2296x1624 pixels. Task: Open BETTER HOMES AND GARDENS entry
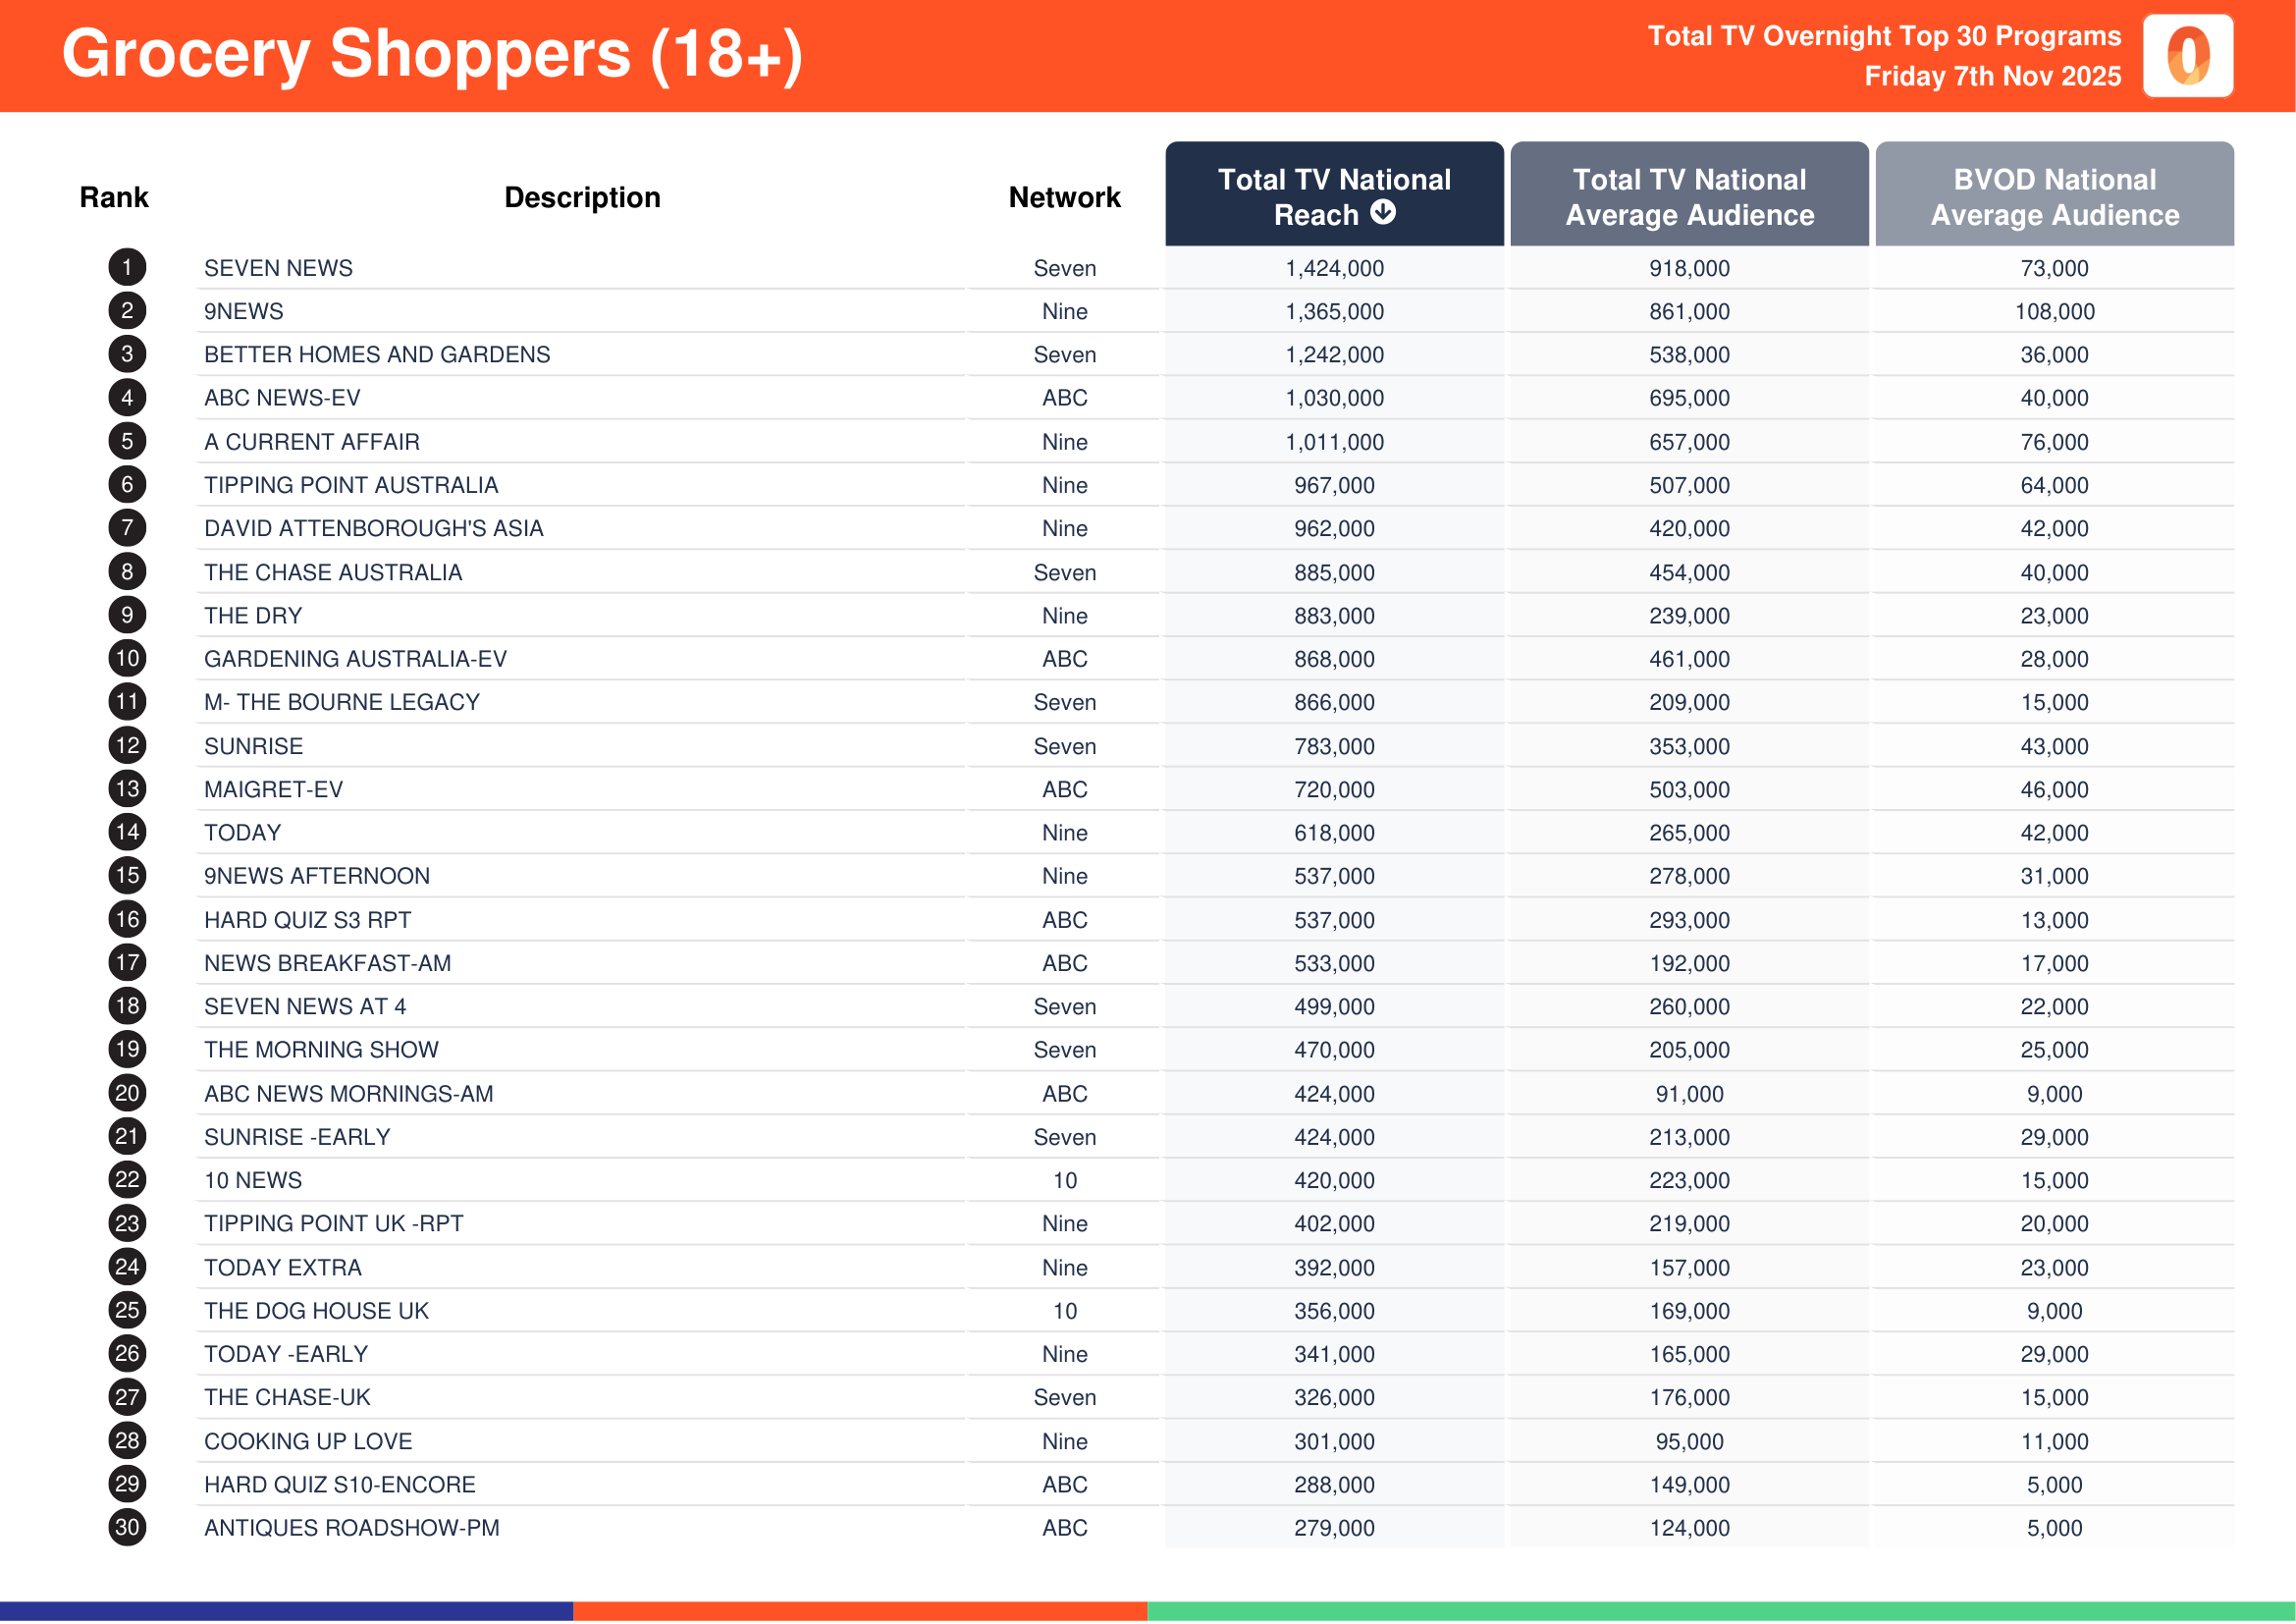[x=377, y=355]
